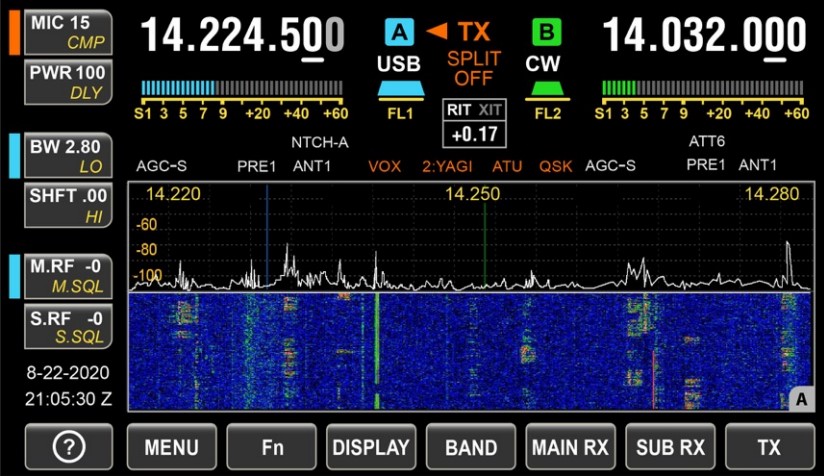The image size is (824, 476).
Task: Open the SUB RX menu
Action: pos(670,447)
